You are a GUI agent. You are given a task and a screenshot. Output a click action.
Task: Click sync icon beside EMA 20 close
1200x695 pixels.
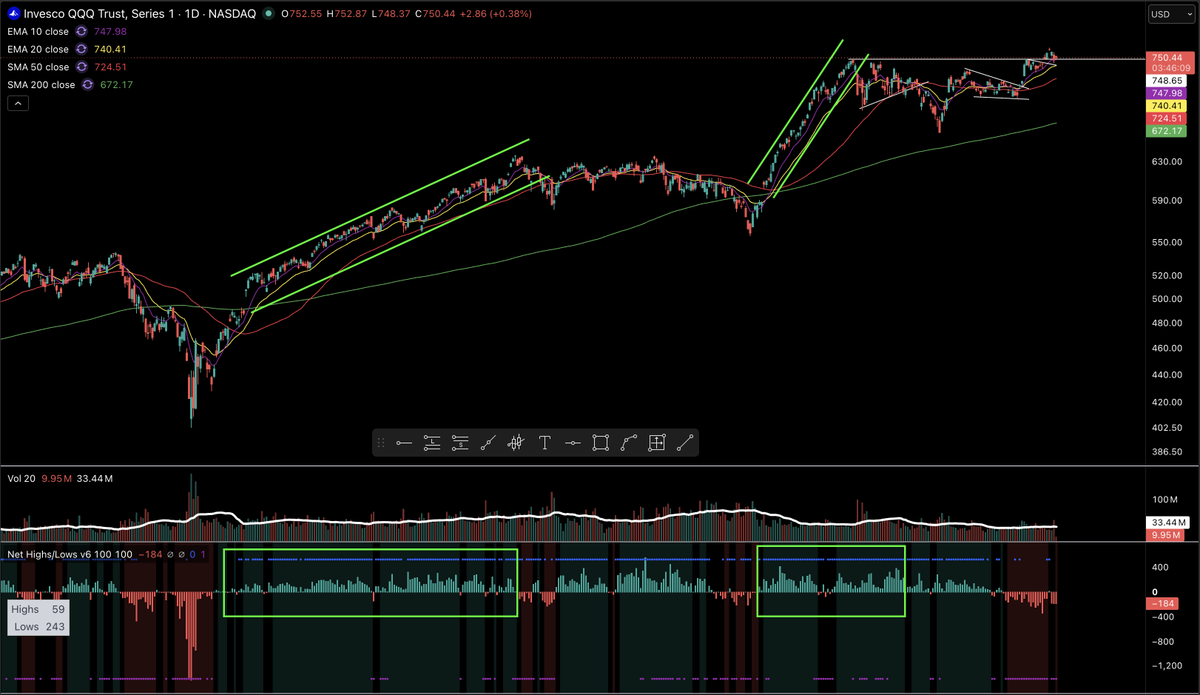pos(80,49)
